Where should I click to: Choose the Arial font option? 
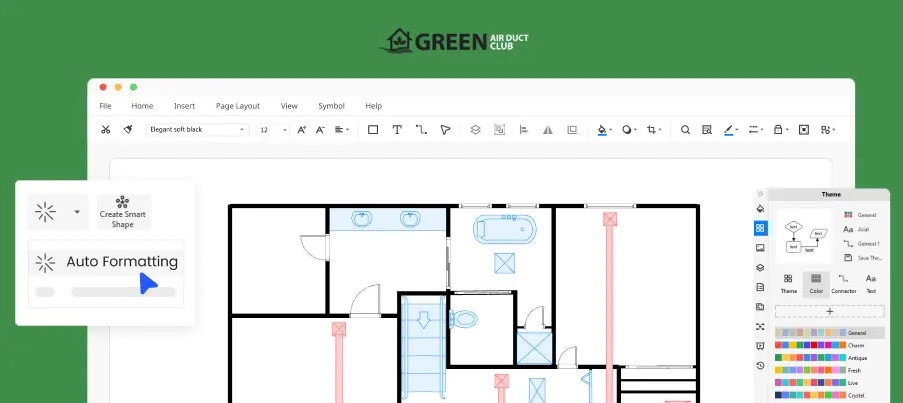tap(856, 229)
